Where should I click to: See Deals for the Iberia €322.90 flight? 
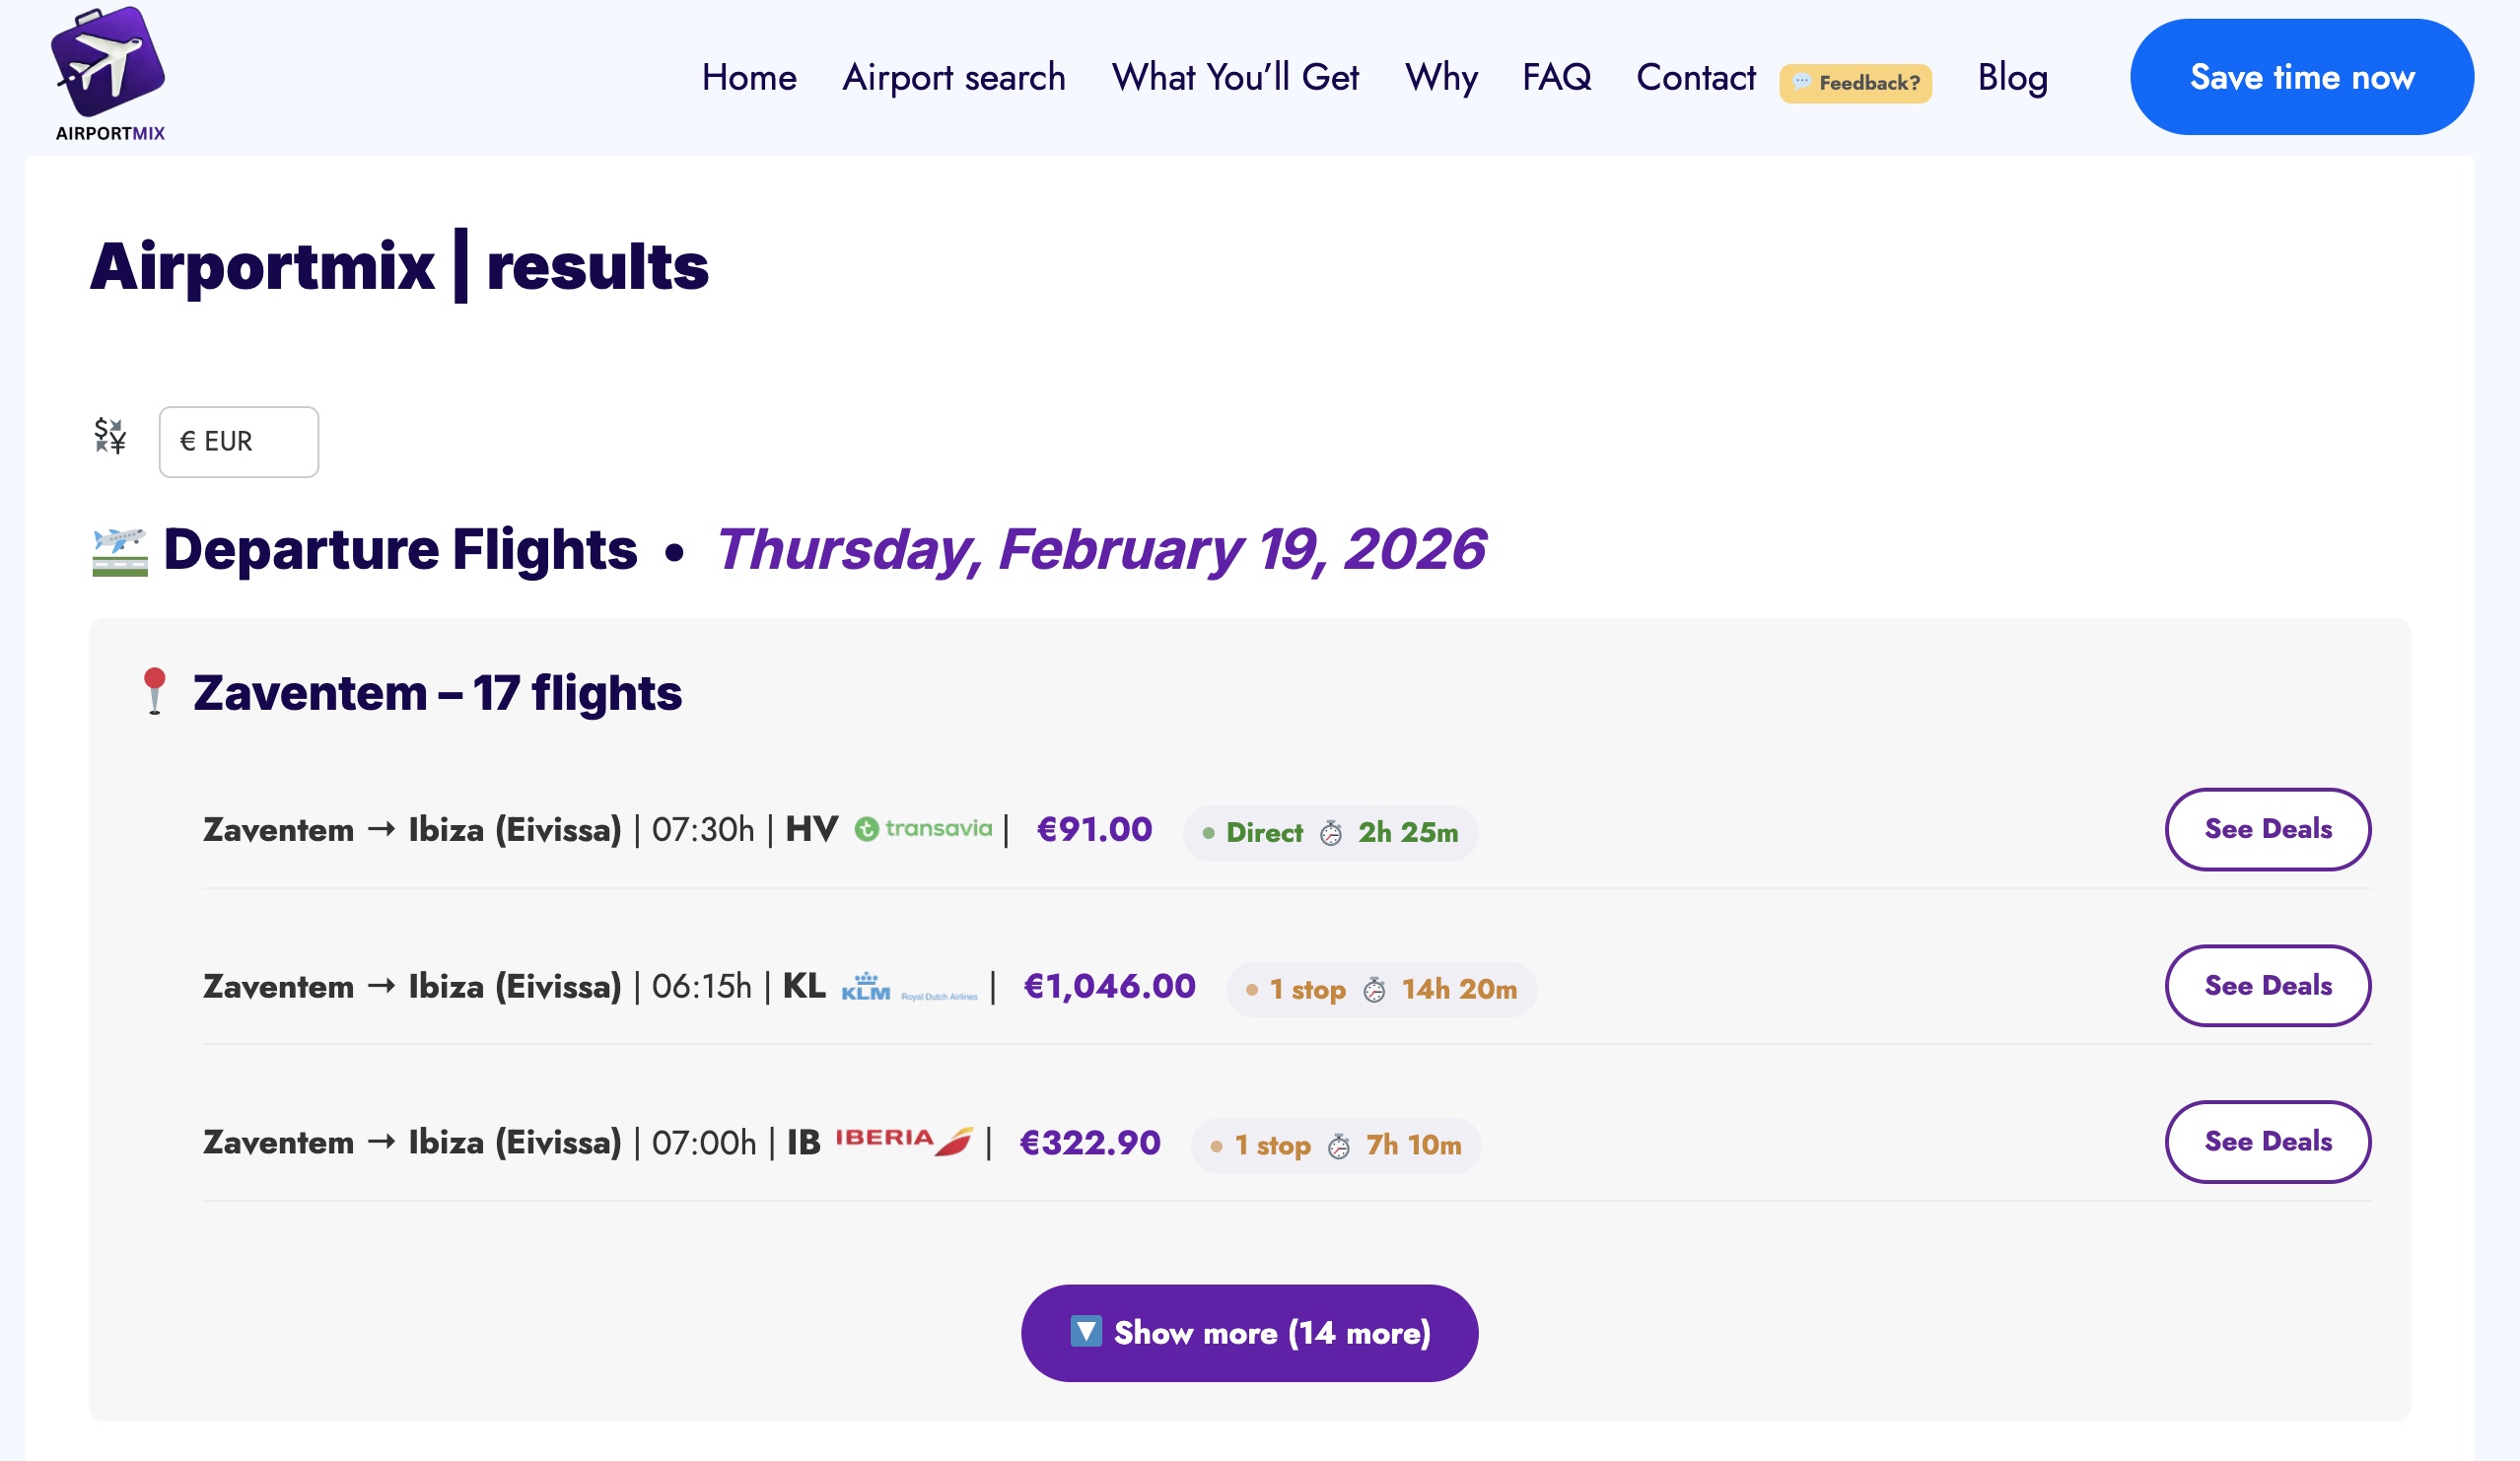tap(2268, 1142)
